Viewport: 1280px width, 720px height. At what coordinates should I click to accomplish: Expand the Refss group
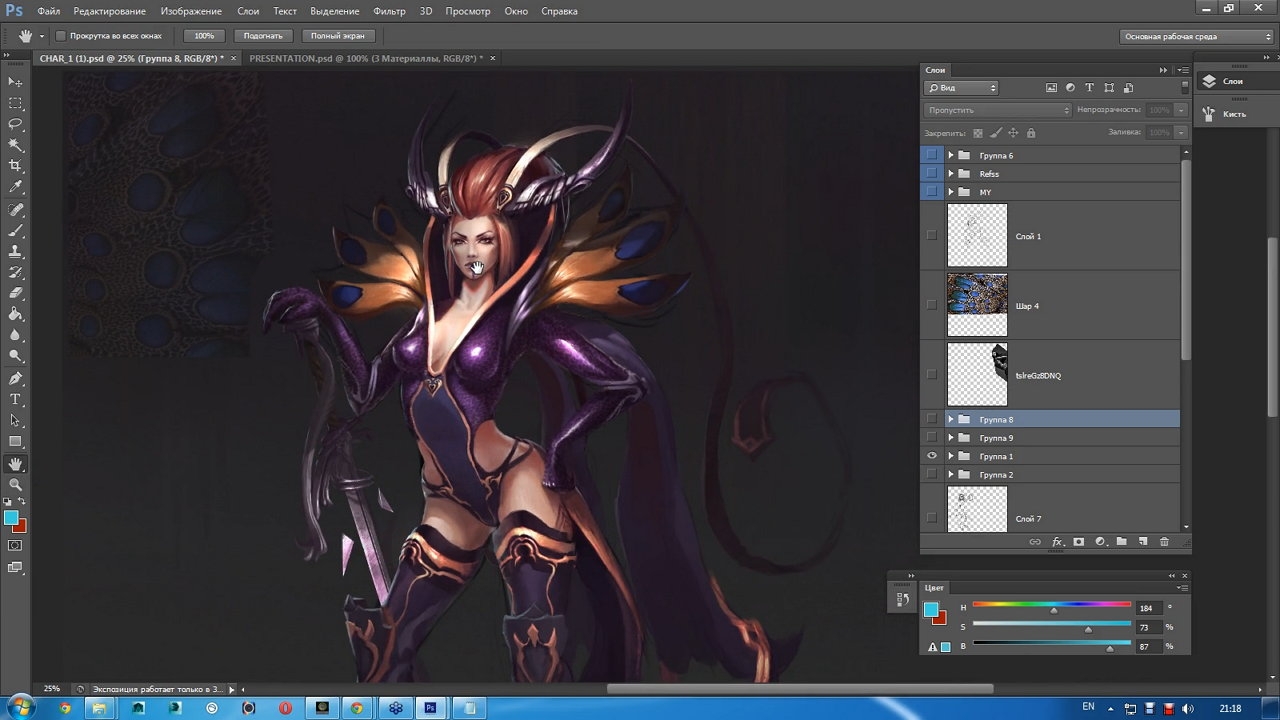951,174
